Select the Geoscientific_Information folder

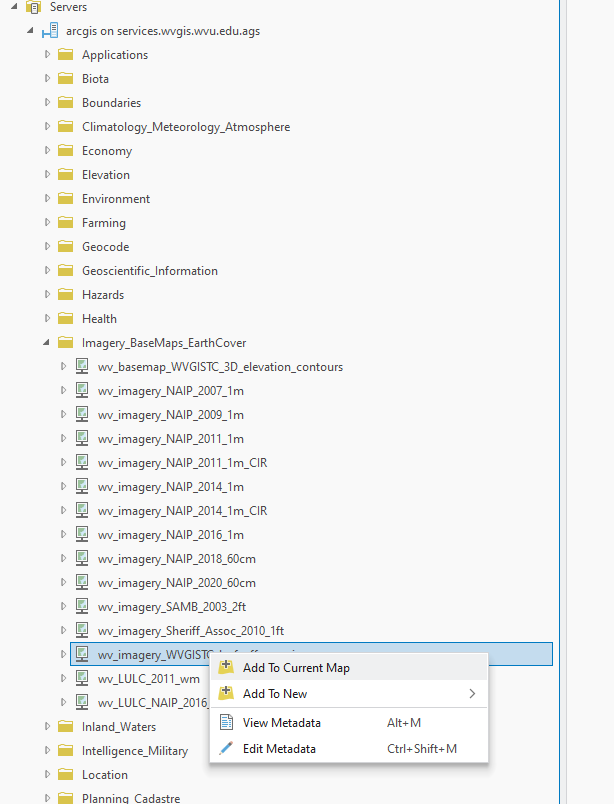coord(150,271)
